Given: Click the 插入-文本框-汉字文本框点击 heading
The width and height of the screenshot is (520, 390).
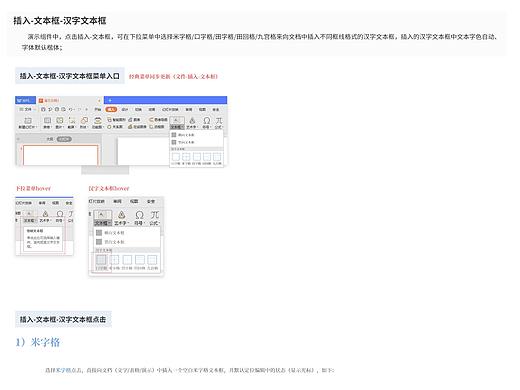Looking at the screenshot, I should 63,319.
